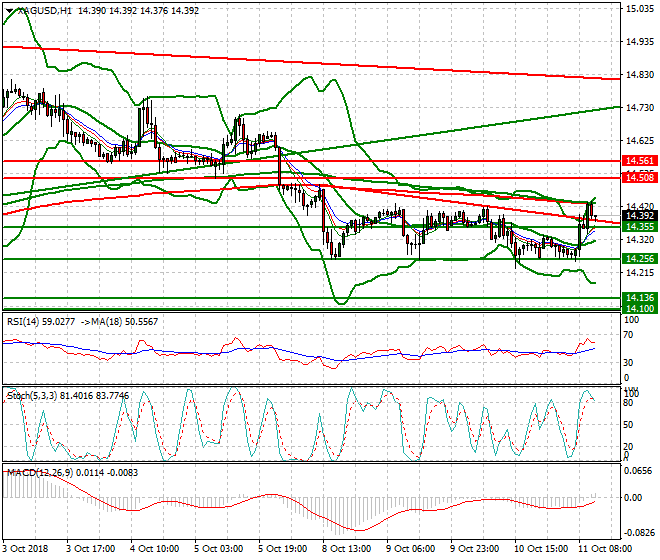The height and width of the screenshot is (560, 660).
Task: Click the 14.215 price scale value
Action: (x=640, y=273)
